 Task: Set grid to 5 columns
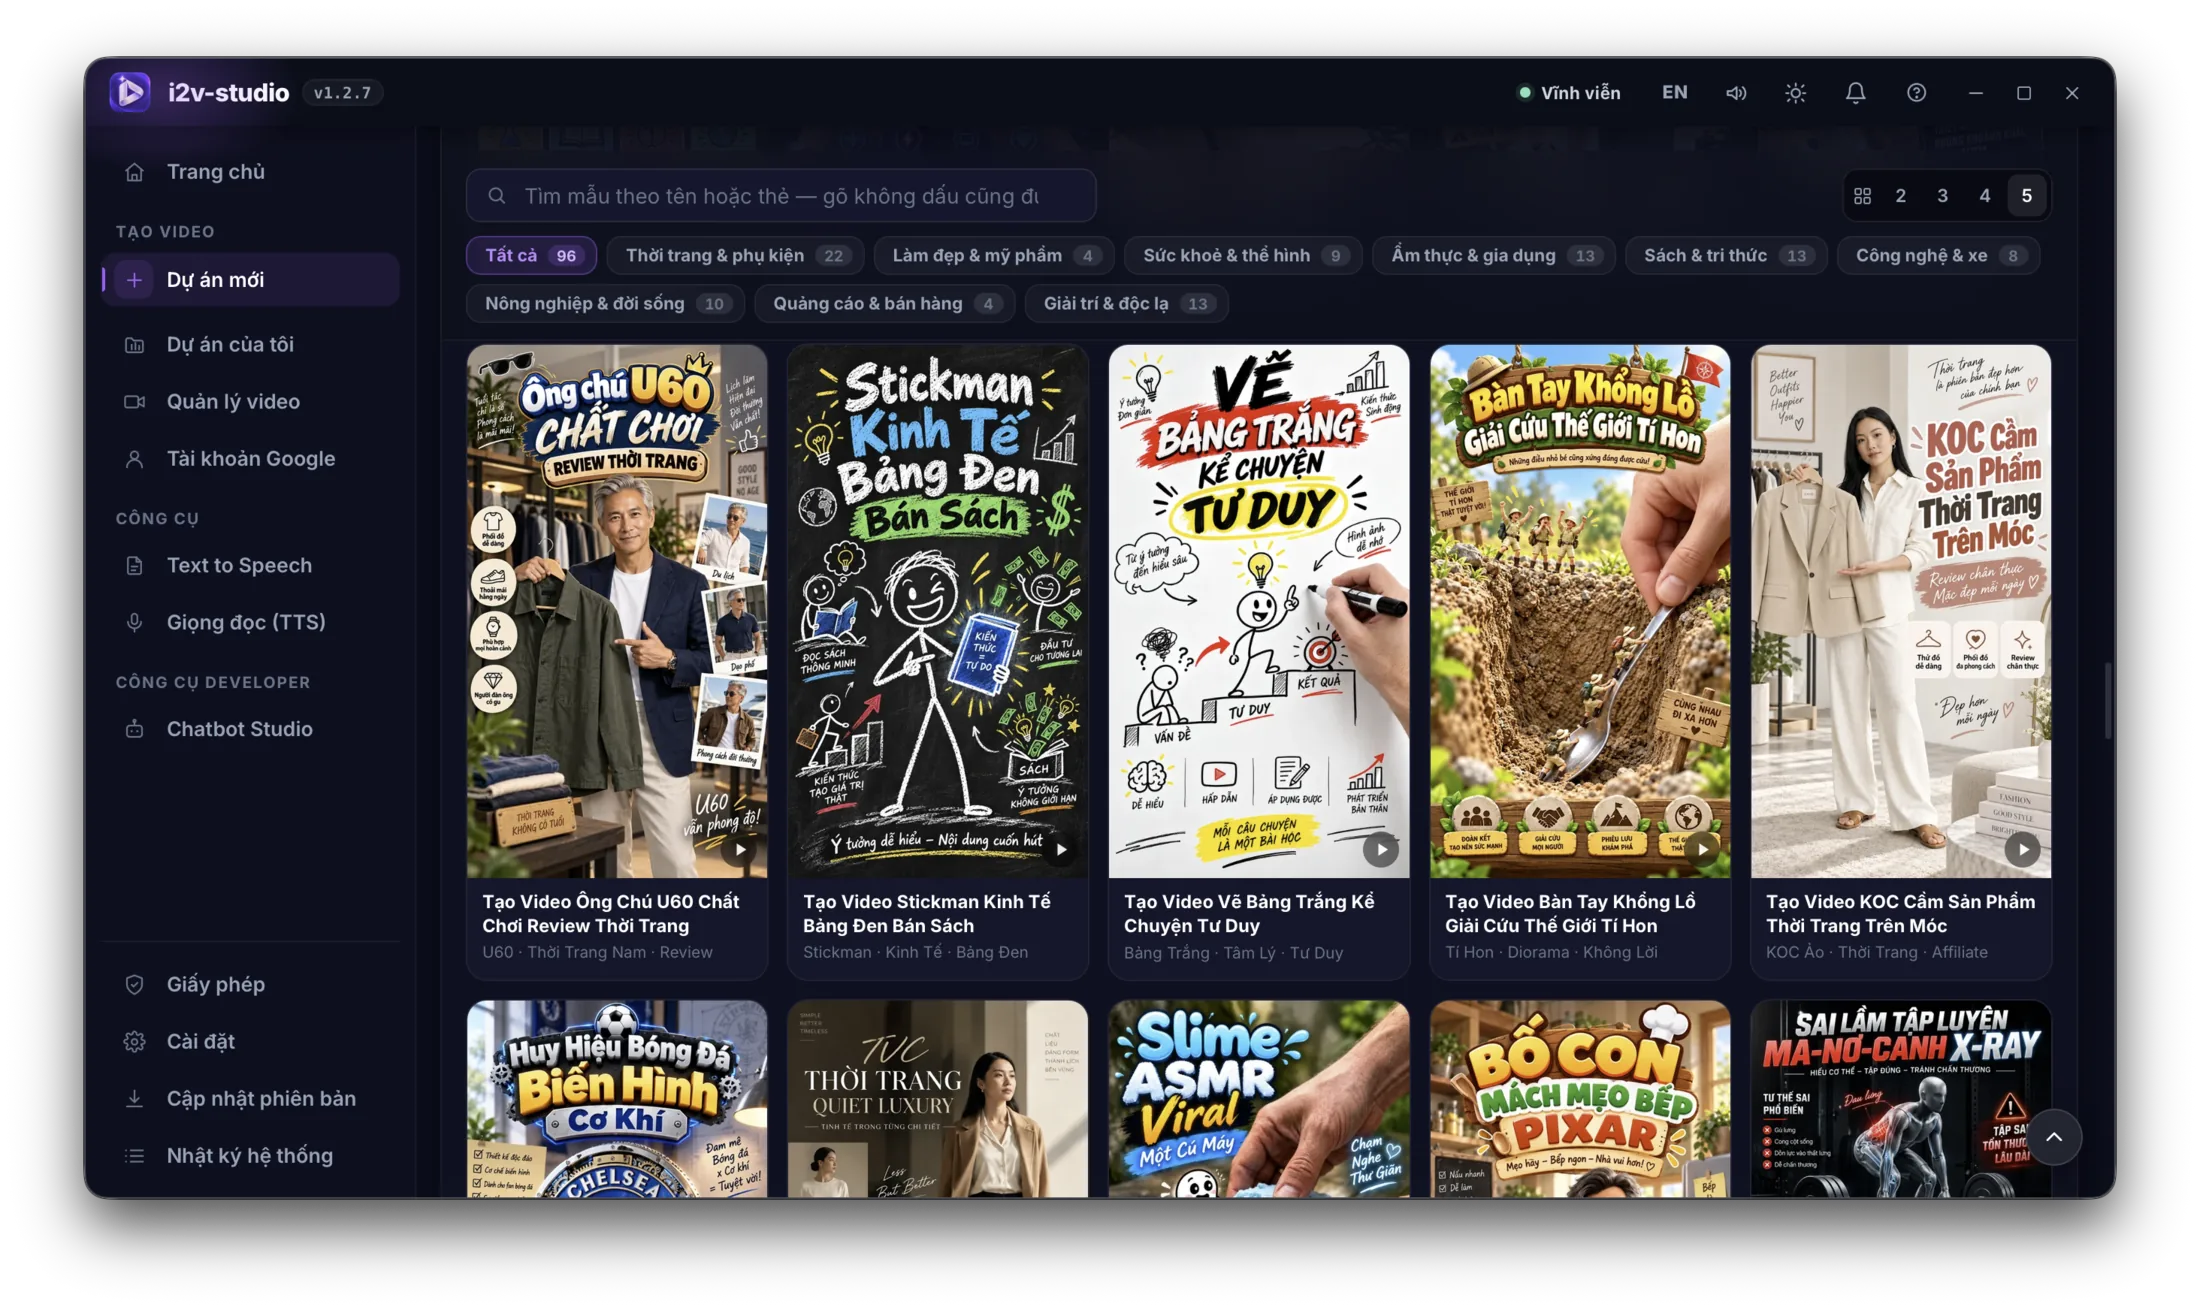tap(2026, 196)
